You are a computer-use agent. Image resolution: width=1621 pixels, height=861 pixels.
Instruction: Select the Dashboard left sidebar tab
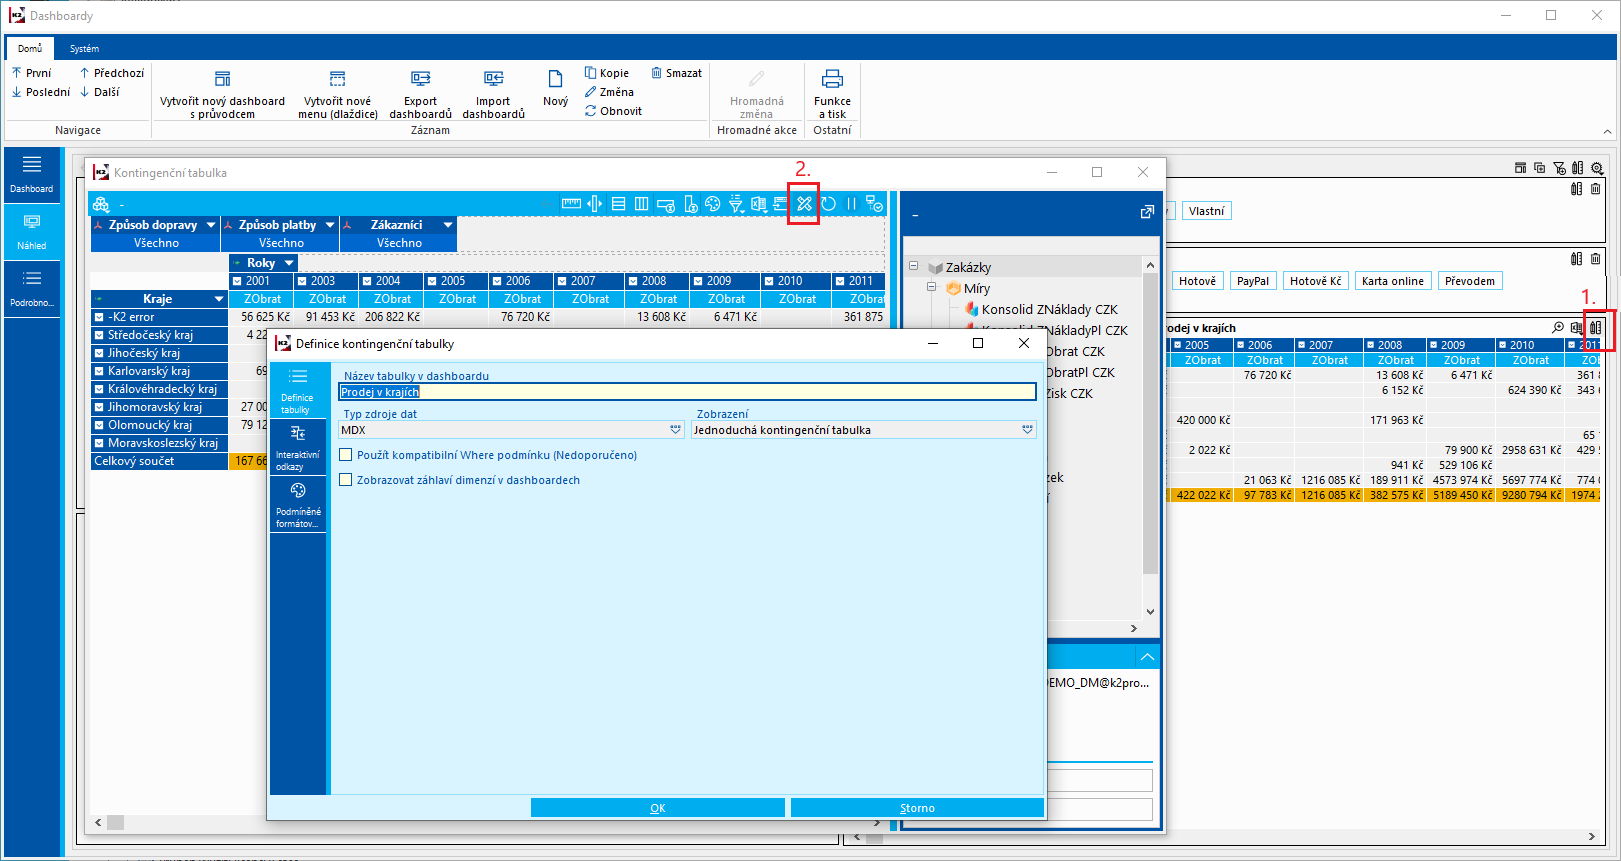(x=32, y=175)
